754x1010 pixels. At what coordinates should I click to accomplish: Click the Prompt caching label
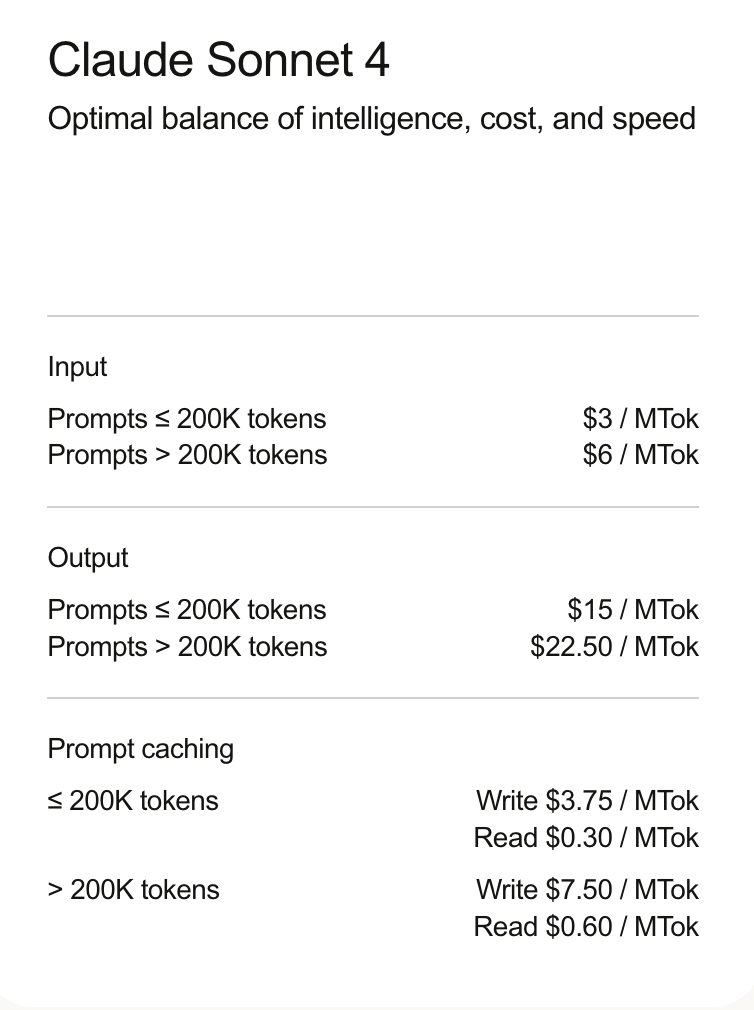(140, 749)
